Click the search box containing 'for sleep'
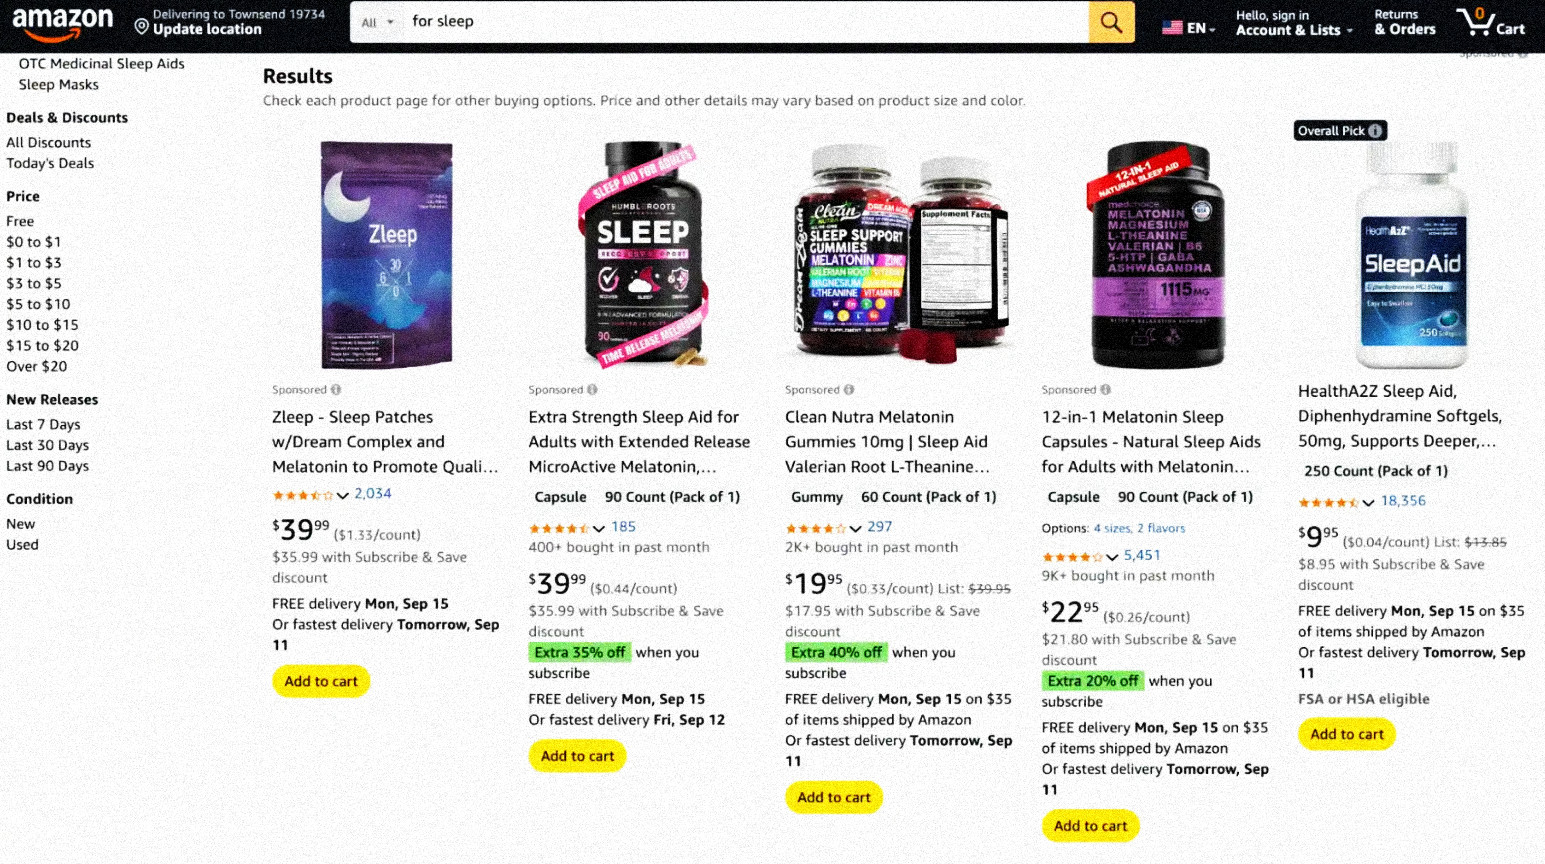 click(x=740, y=22)
